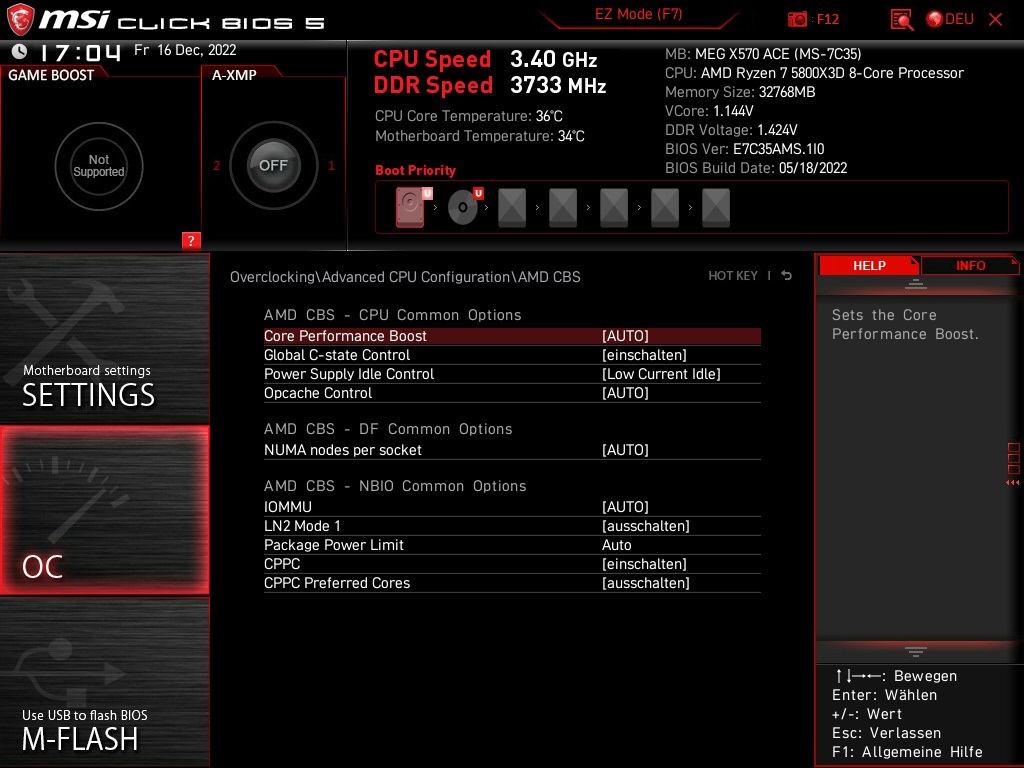
Task: Select the LN2 Mode 1 label
Action: [x=302, y=526]
